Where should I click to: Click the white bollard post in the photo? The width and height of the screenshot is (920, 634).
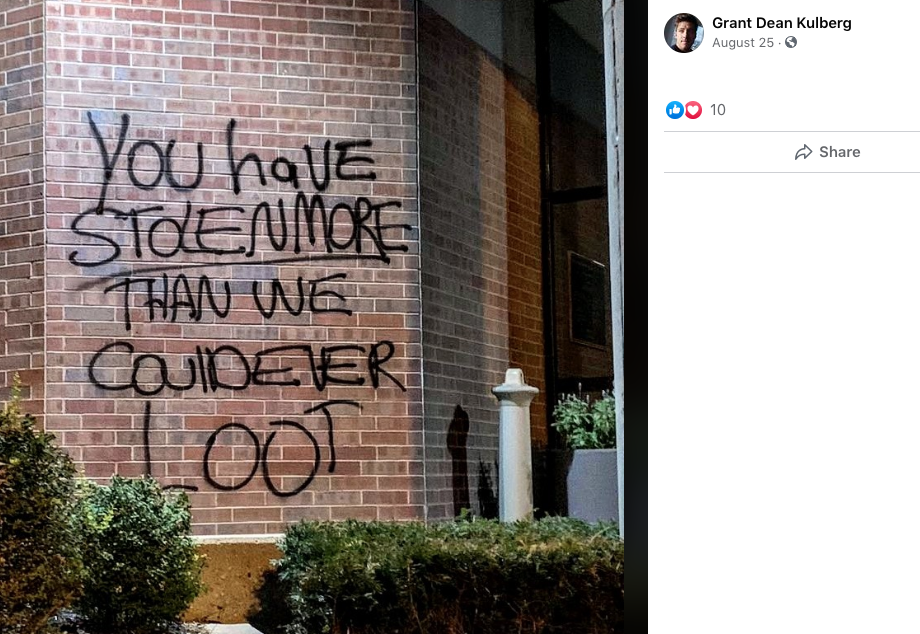tap(515, 445)
